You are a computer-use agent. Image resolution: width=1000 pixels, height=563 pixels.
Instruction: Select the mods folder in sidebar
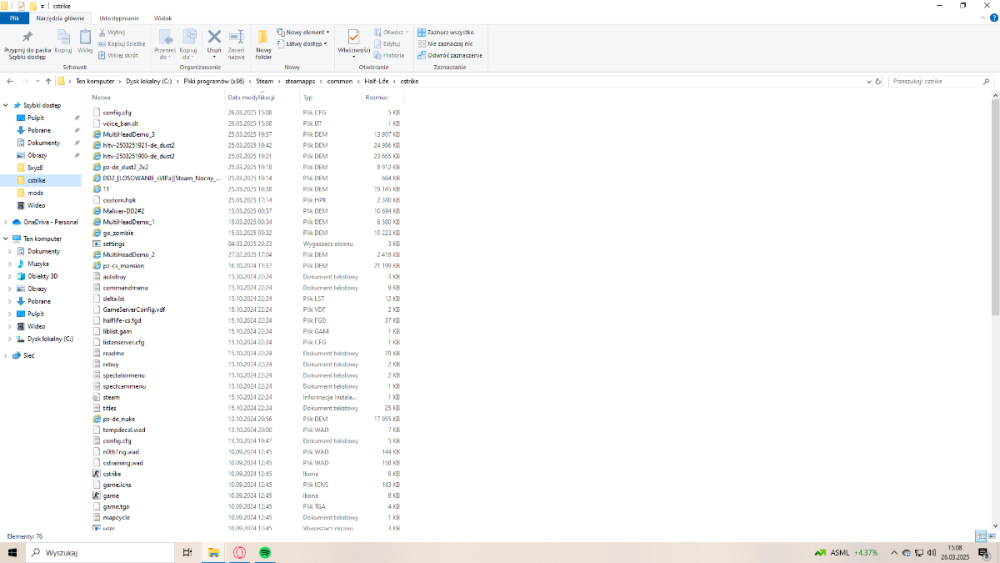tap(35, 193)
